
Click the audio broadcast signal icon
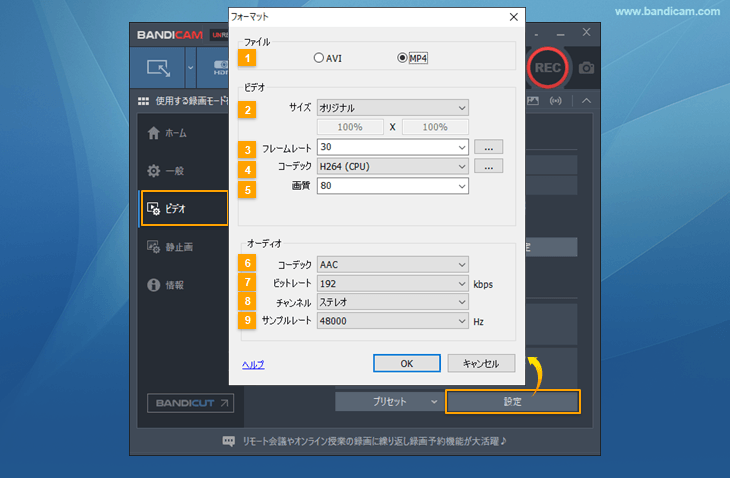[x=555, y=101]
